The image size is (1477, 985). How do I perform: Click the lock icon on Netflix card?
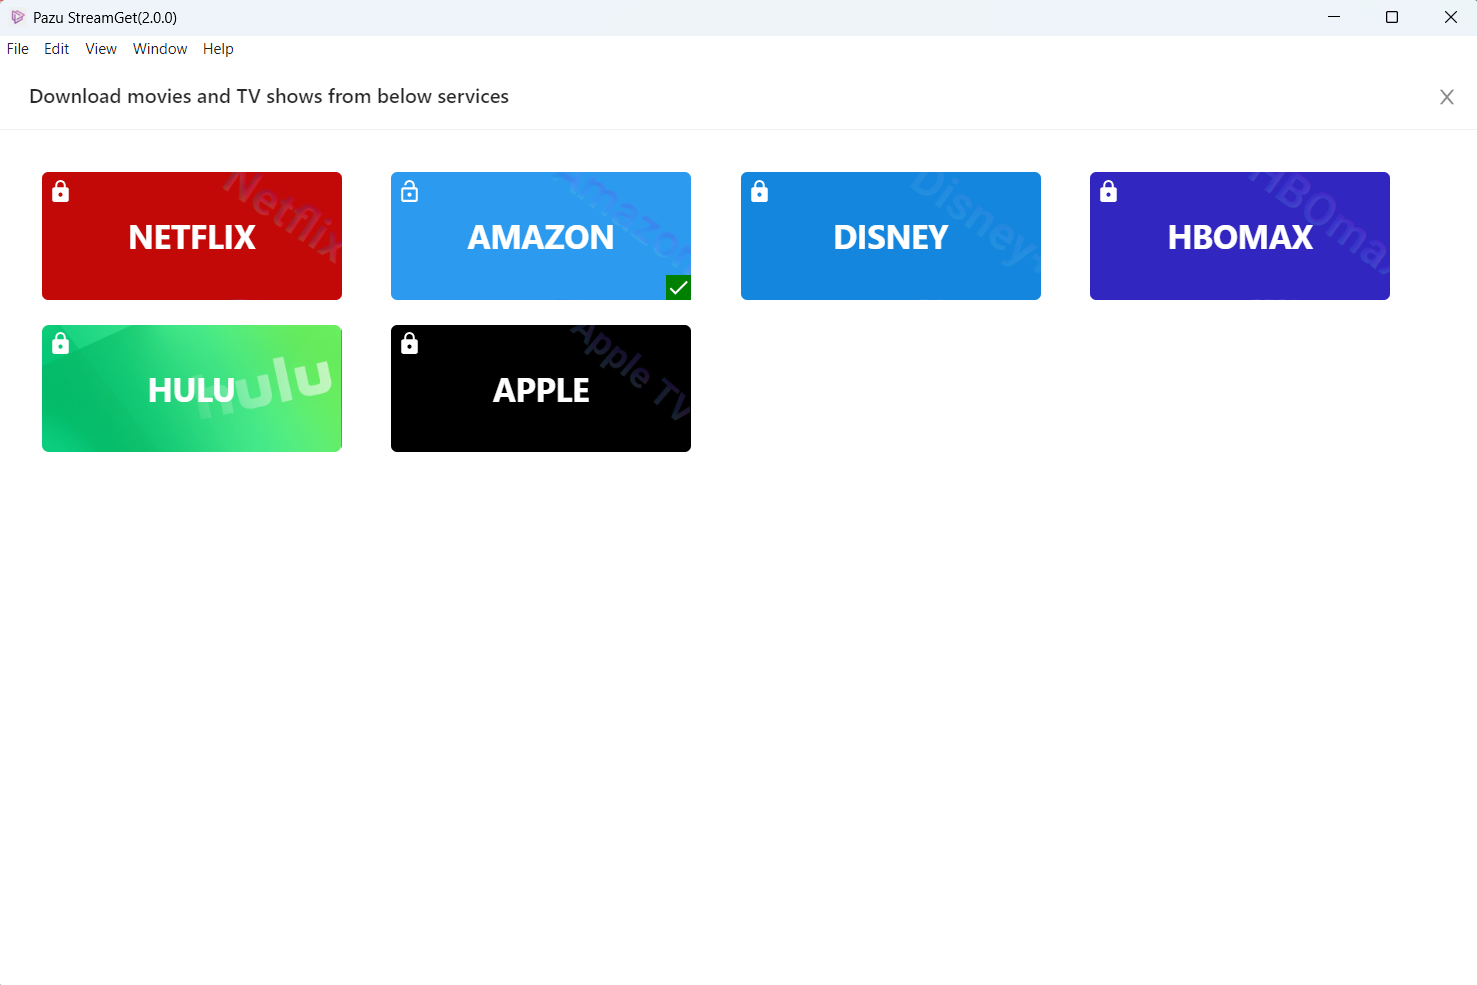61,191
